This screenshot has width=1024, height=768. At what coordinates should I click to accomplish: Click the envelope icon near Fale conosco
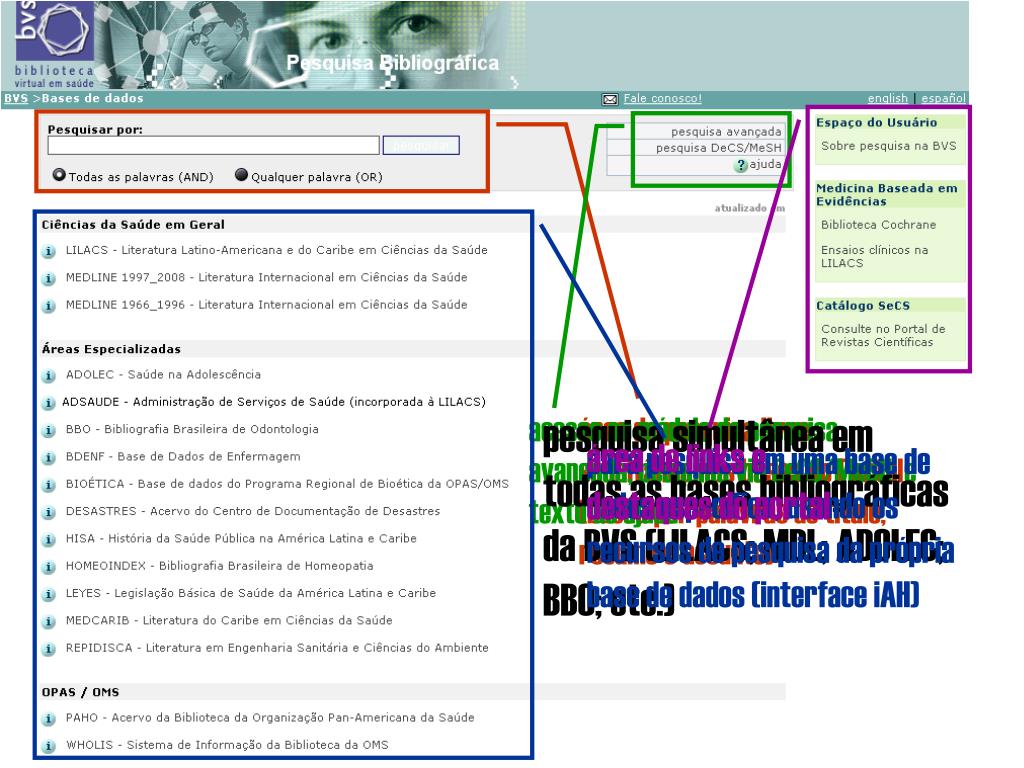click(610, 99)
